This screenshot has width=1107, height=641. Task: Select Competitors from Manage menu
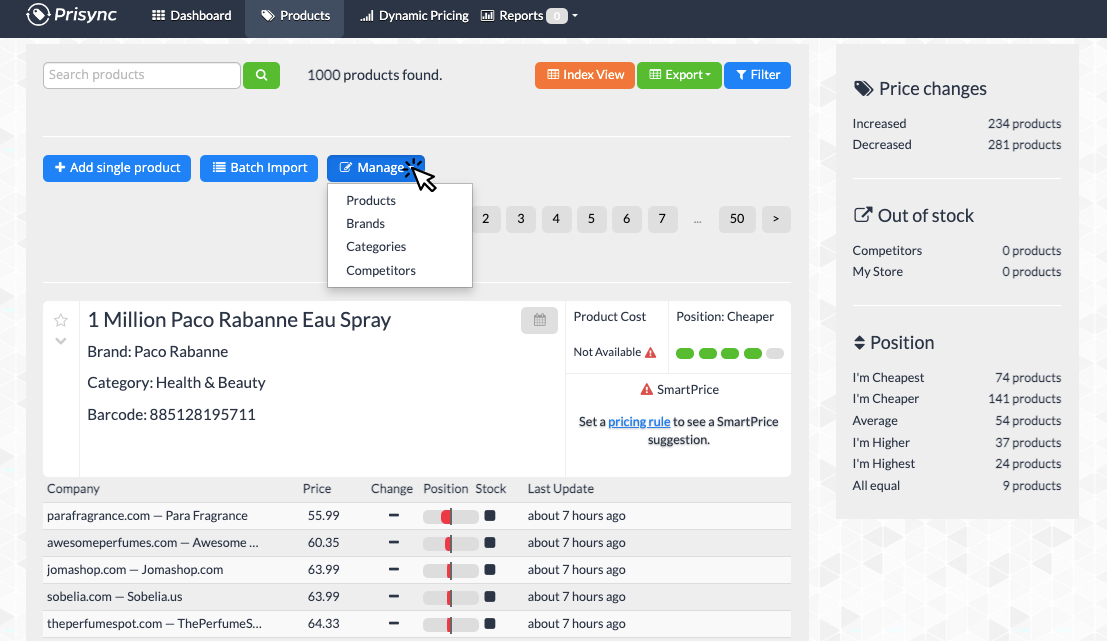coord(381,270)
